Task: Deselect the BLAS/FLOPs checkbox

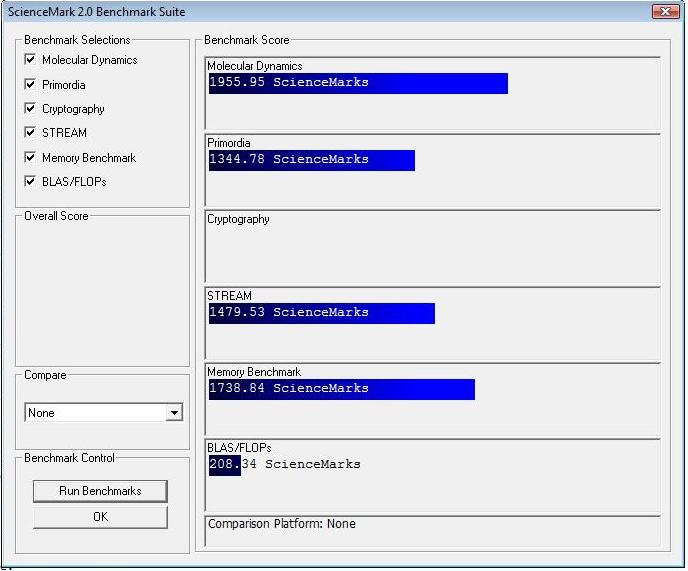Action: (x=30, y=182)
